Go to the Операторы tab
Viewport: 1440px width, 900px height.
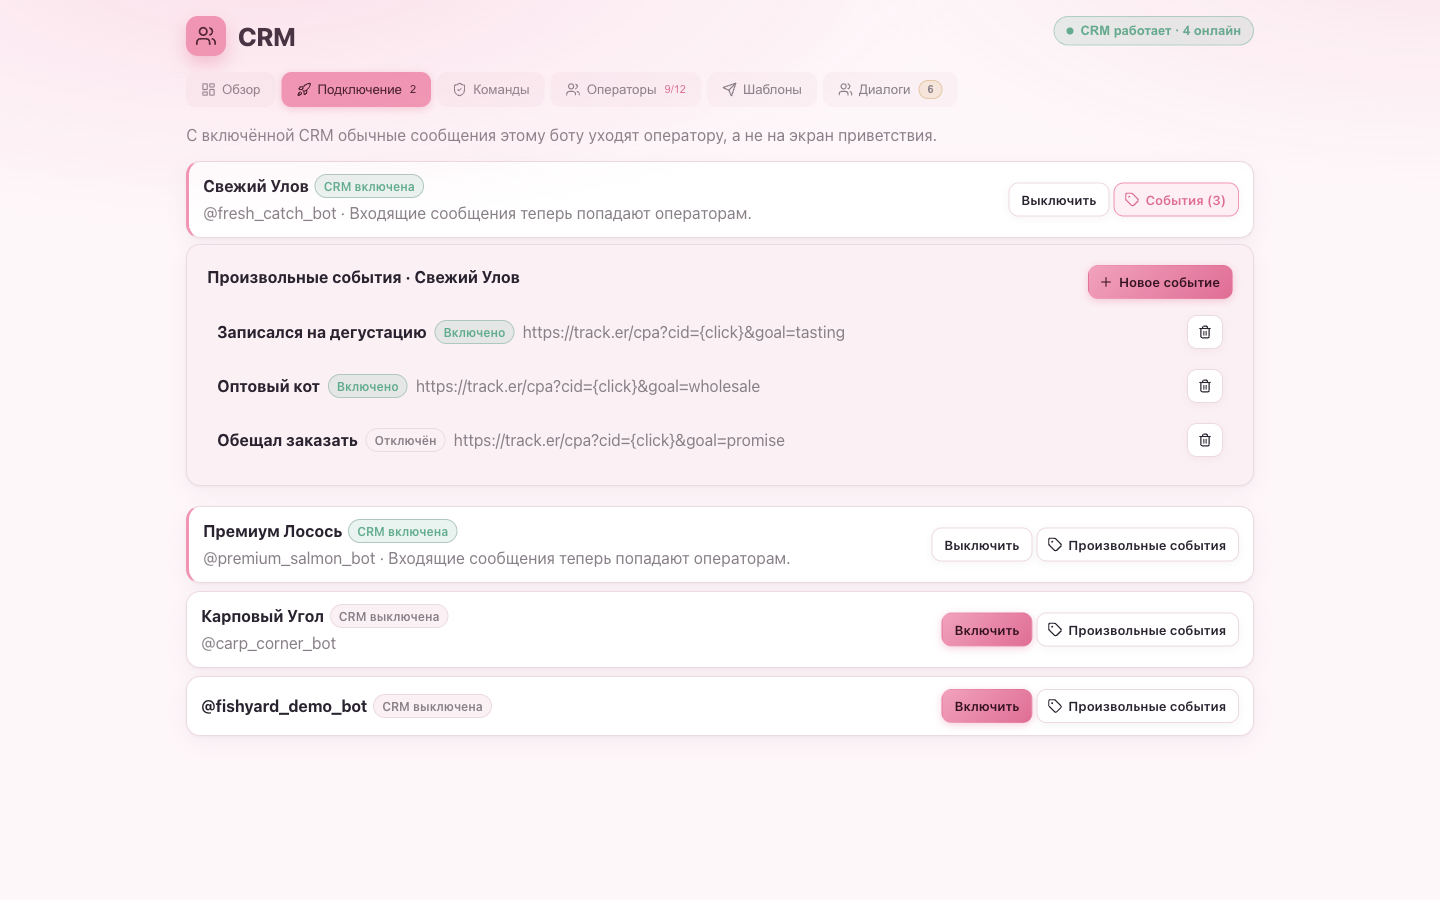pos(626,89)
